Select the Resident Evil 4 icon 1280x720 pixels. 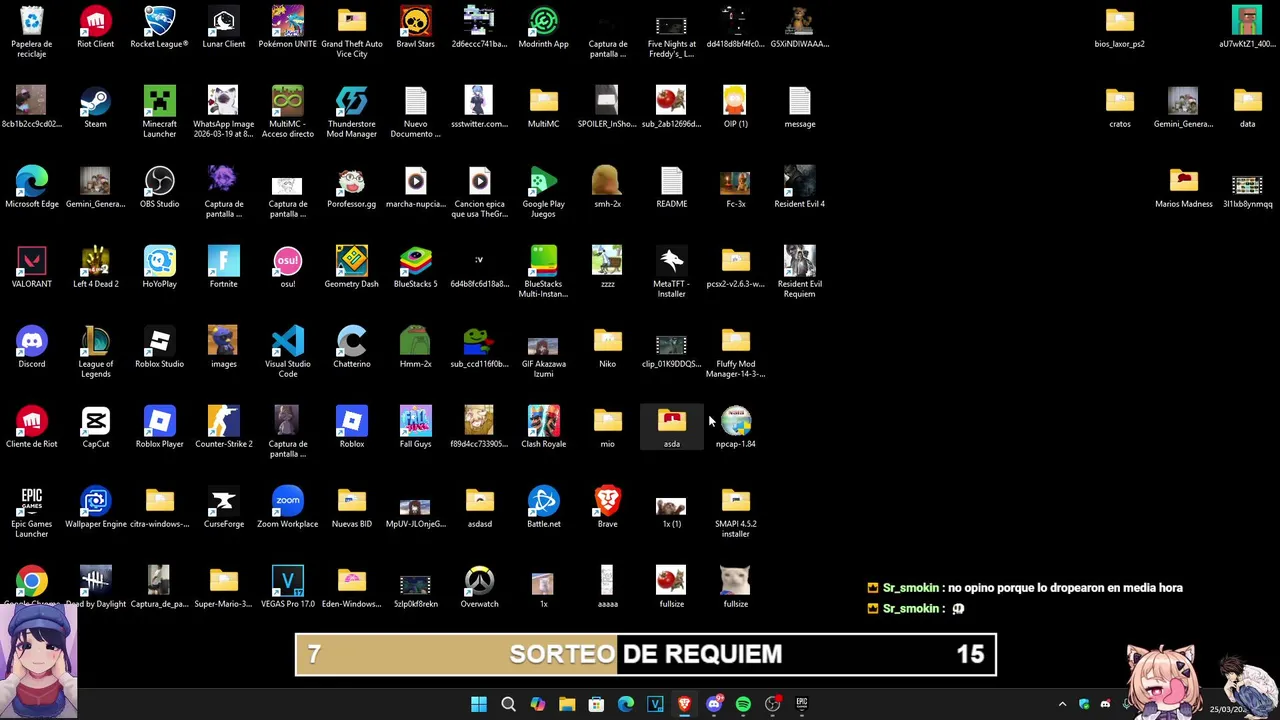[800, 182]
